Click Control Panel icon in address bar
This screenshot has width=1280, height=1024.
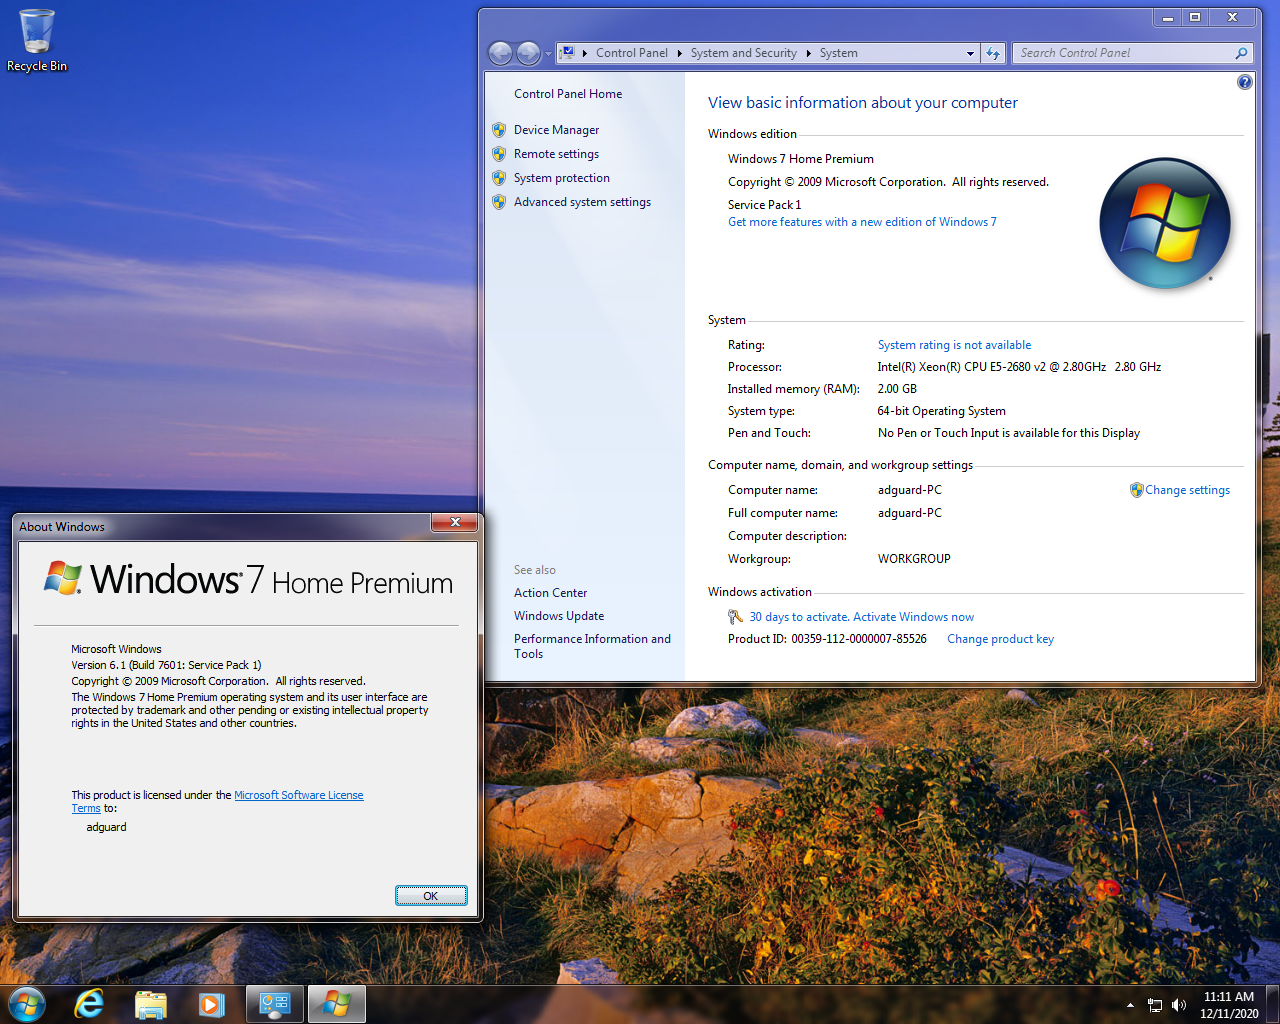click(567, 53)
